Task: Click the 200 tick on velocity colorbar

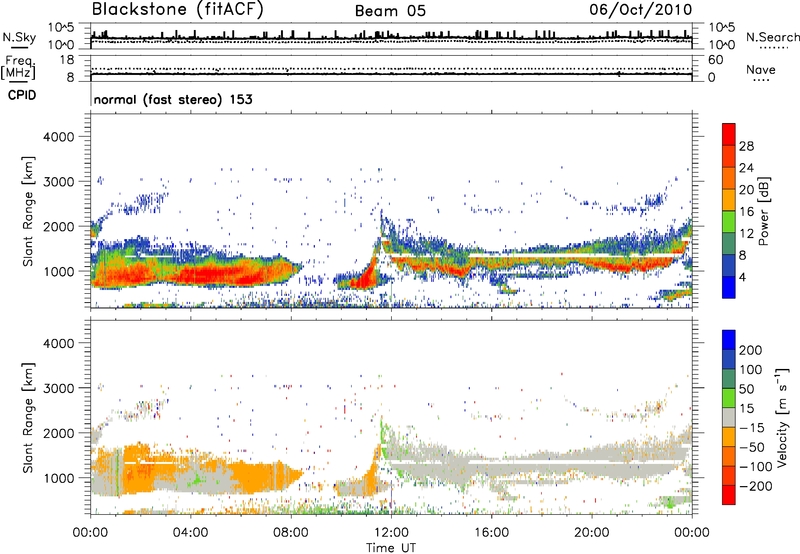Action: click(751, 350)
